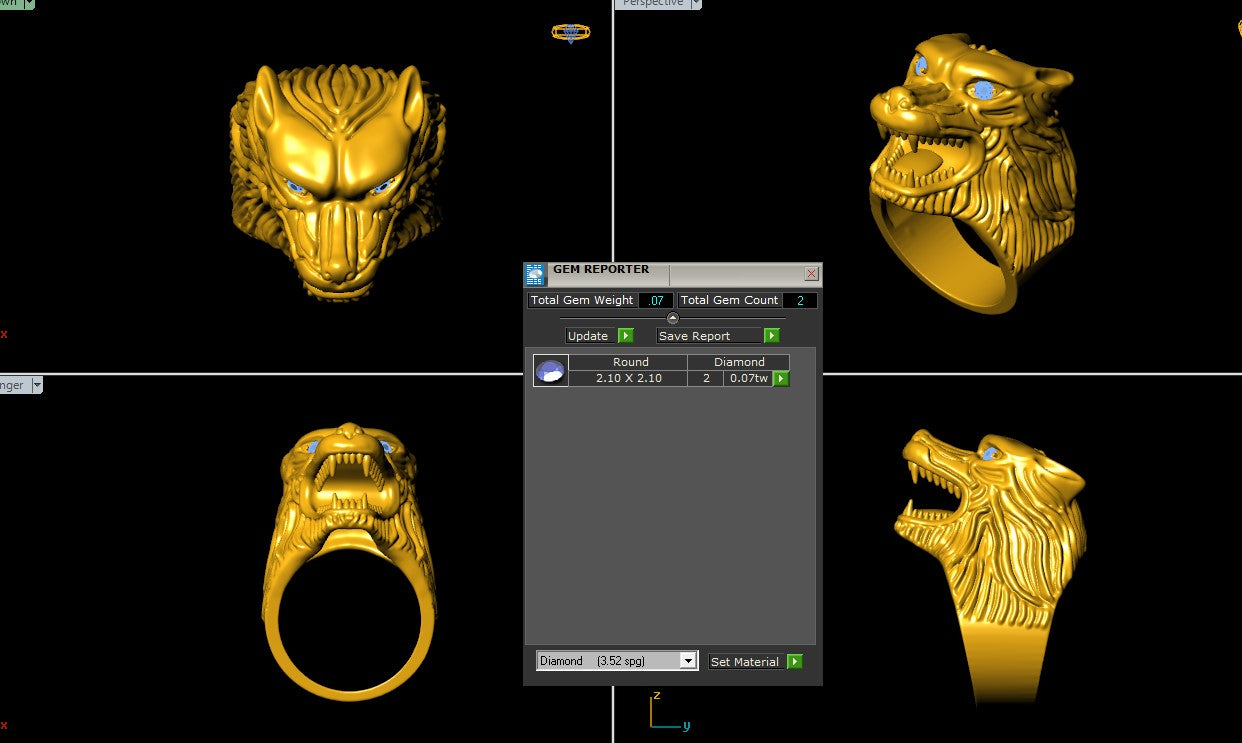
Task: Open the bottom-left viewport title dropdown arrow
Action: point(36,385)
